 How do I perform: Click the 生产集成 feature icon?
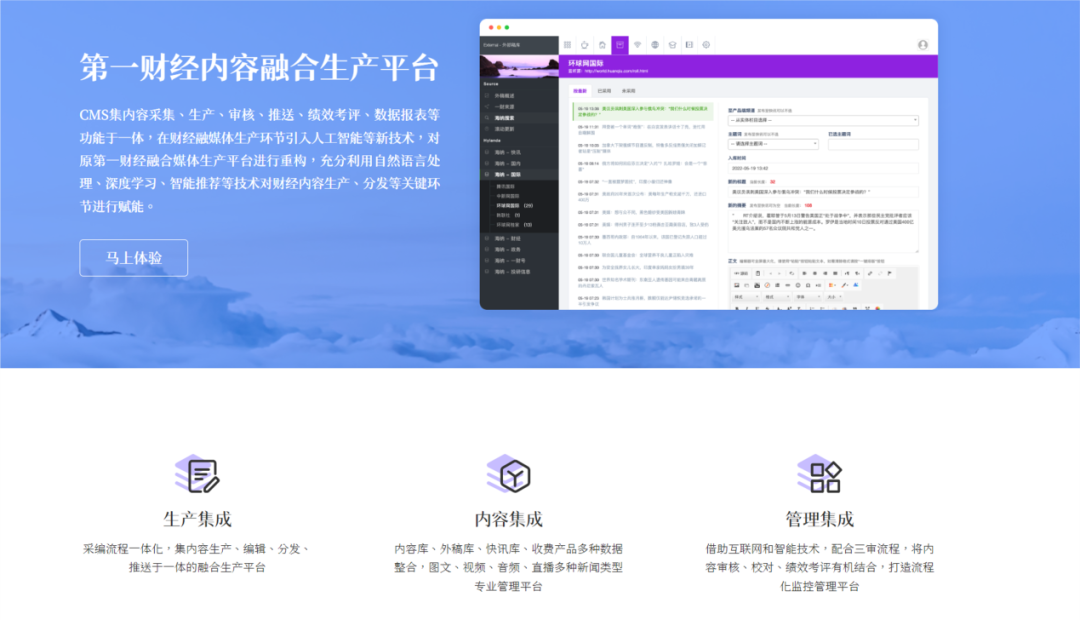[x=197, y=475]
